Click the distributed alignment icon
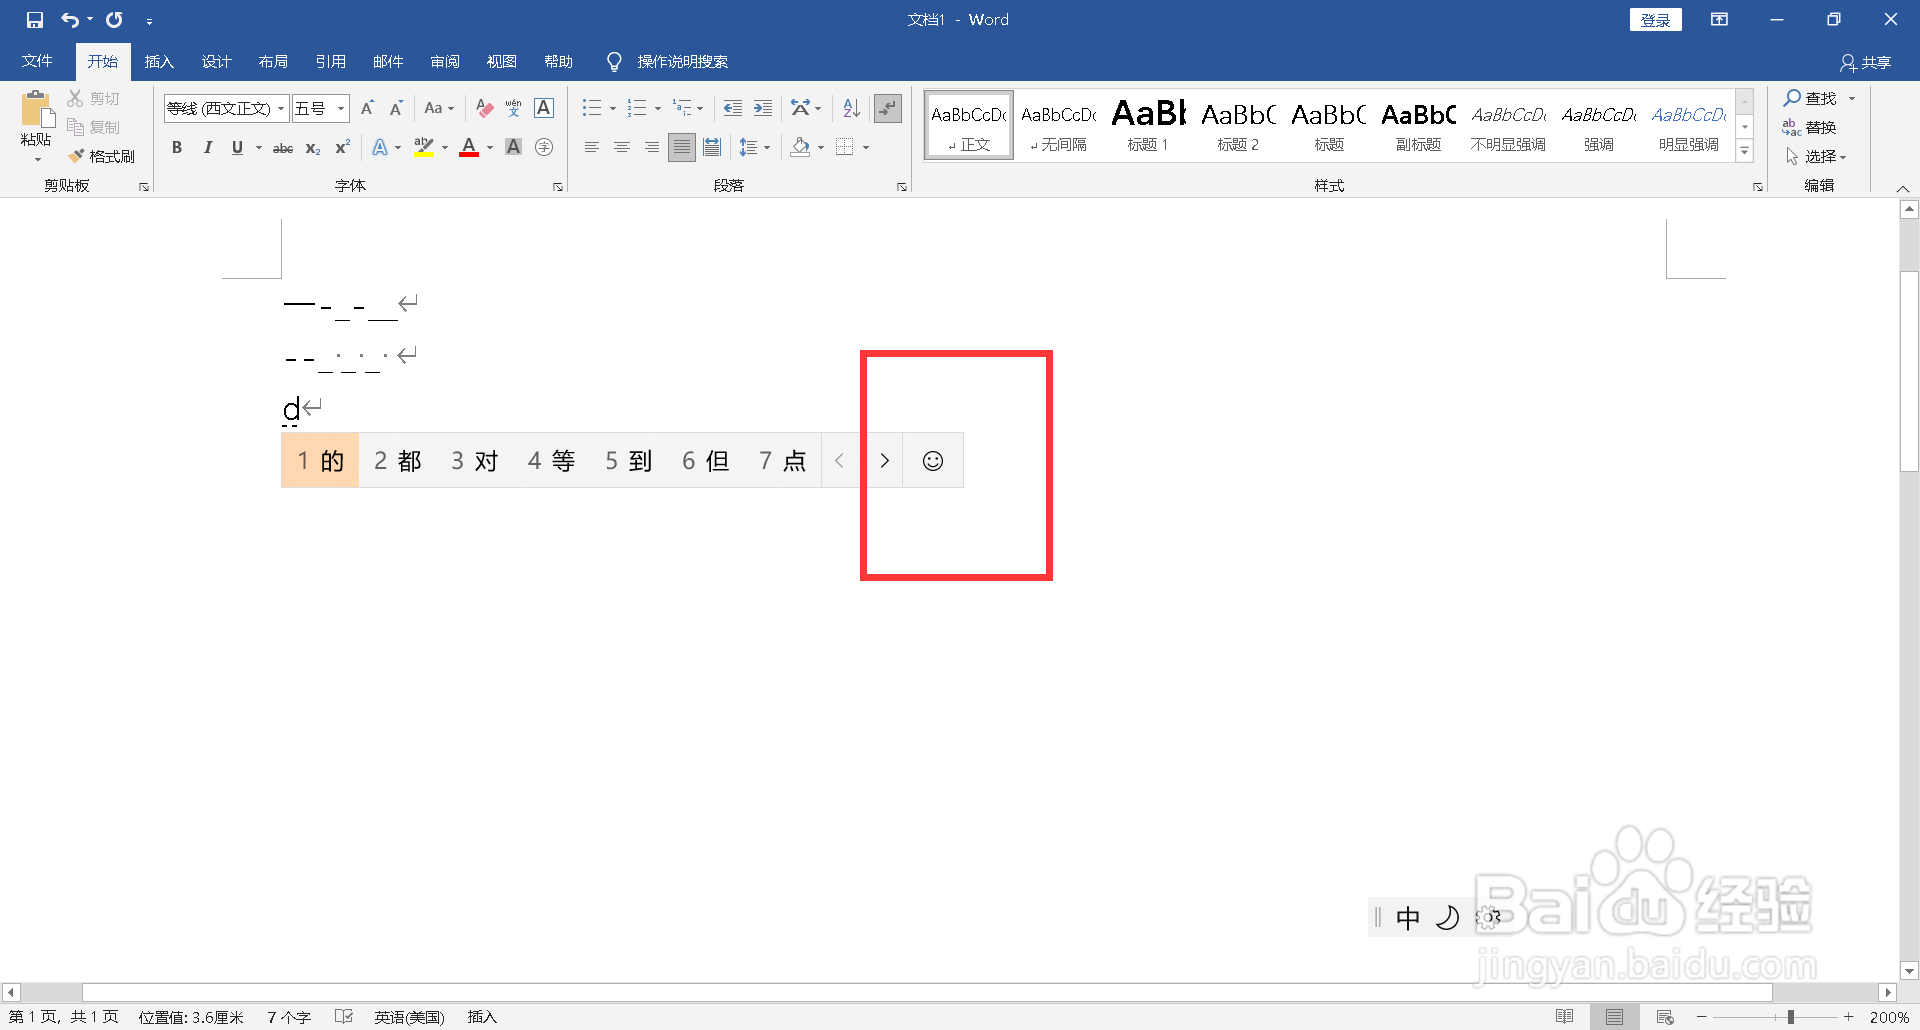Viewport: 1920px width, 1030px height. [712, 148]
